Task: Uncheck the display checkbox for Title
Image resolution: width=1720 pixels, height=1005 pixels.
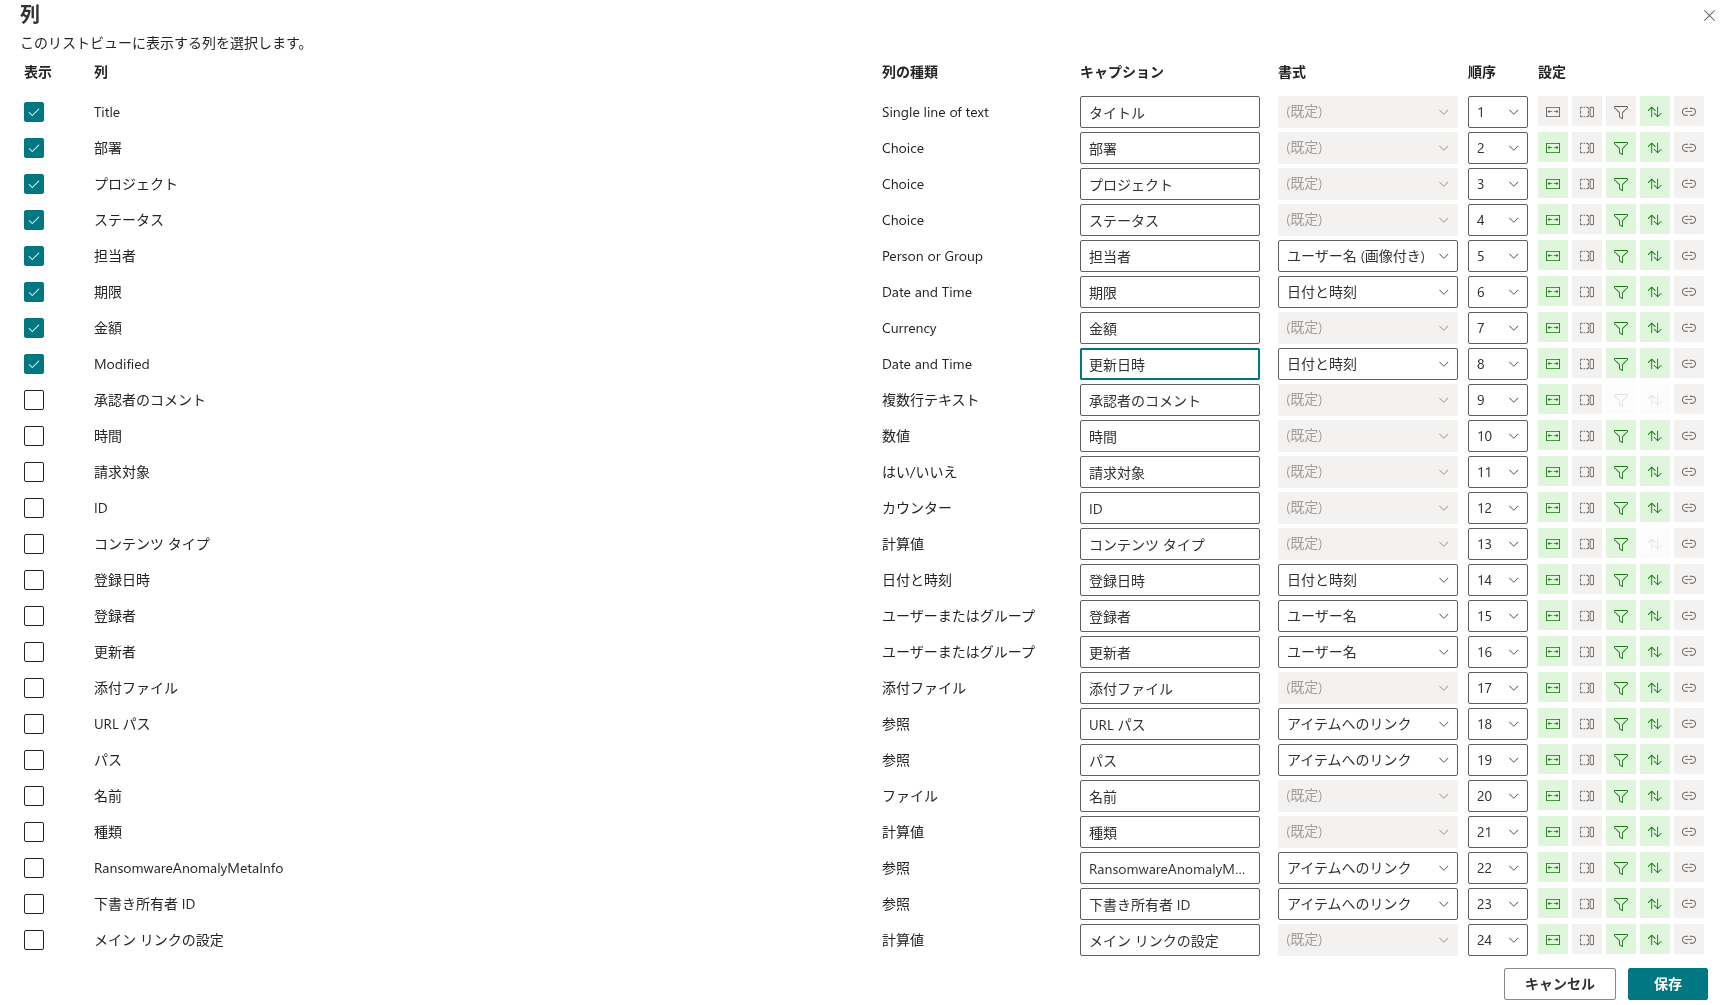Action: coord(34,112)
